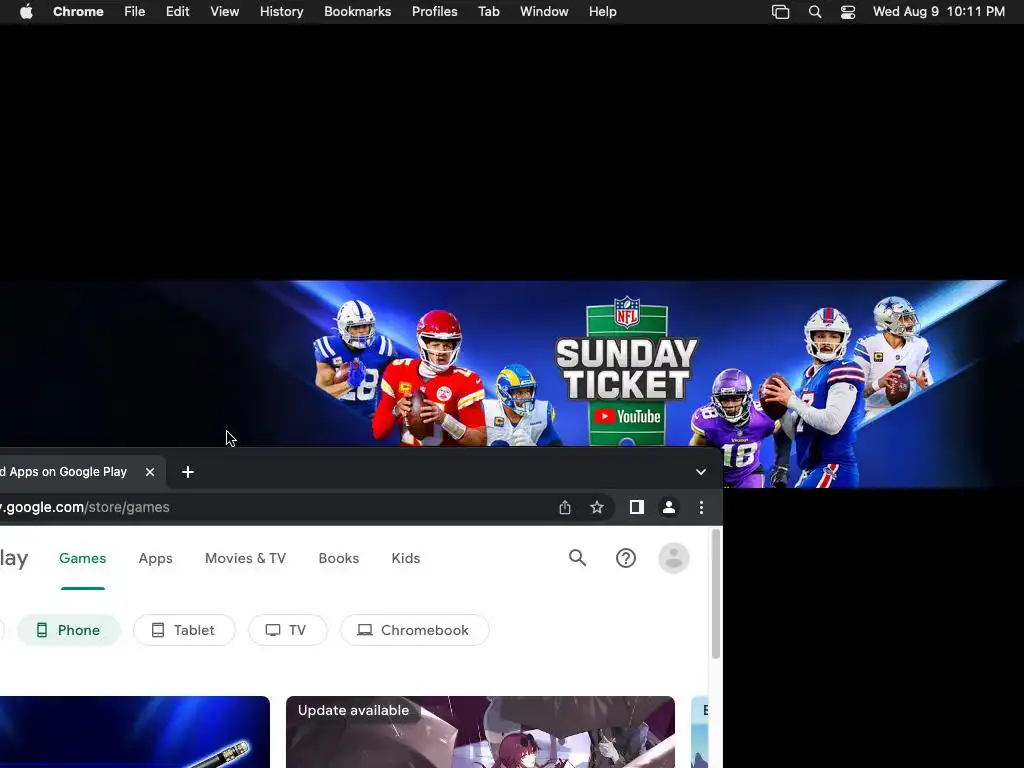The image size is (1024, 768).
Task: Toggle the Chrome side panel icon
Action: point(637,507)
